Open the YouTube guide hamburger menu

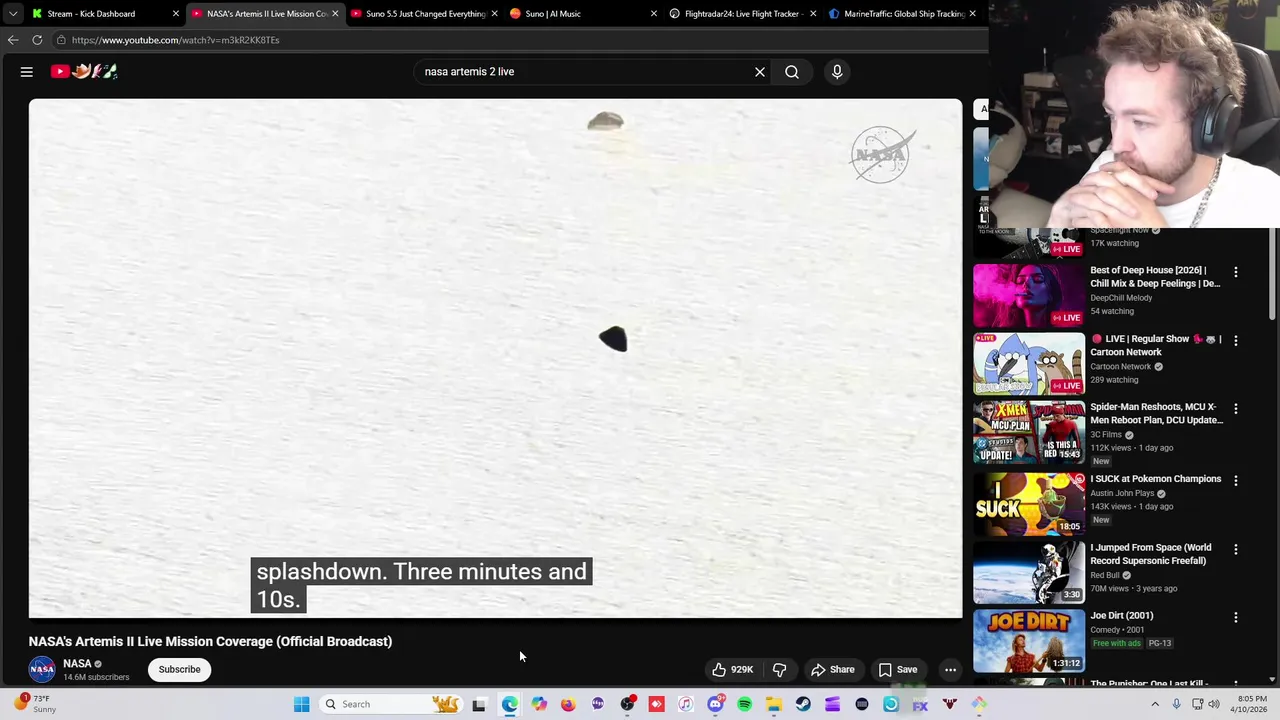click(27, 72)
